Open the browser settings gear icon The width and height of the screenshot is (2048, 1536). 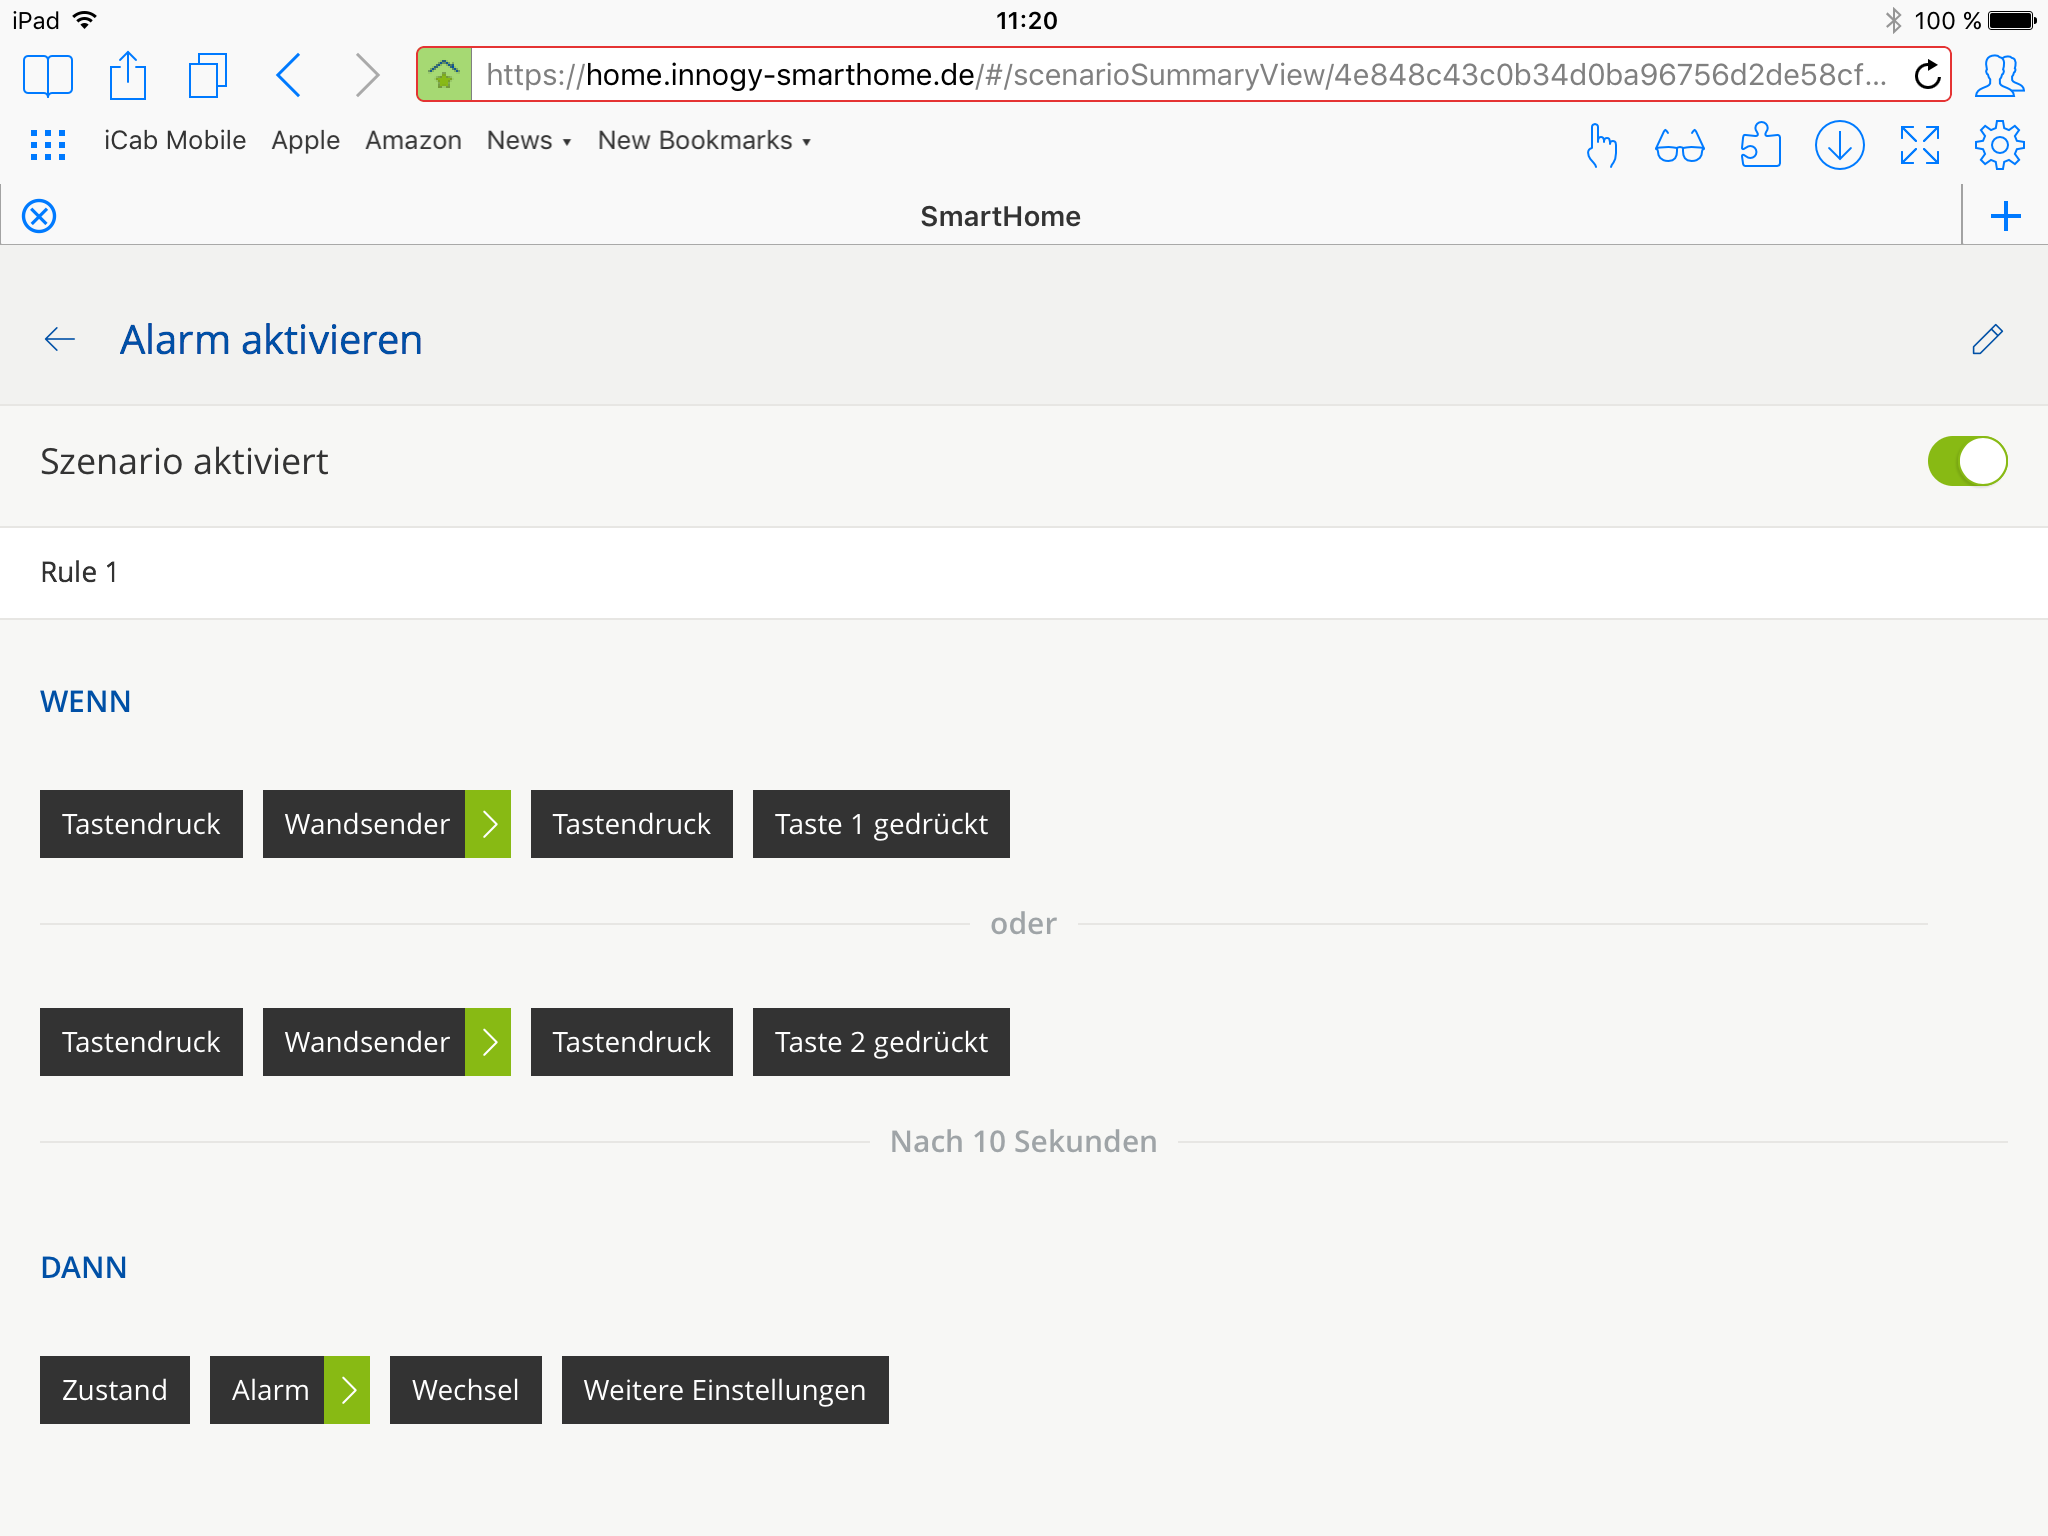[1999, 146]
